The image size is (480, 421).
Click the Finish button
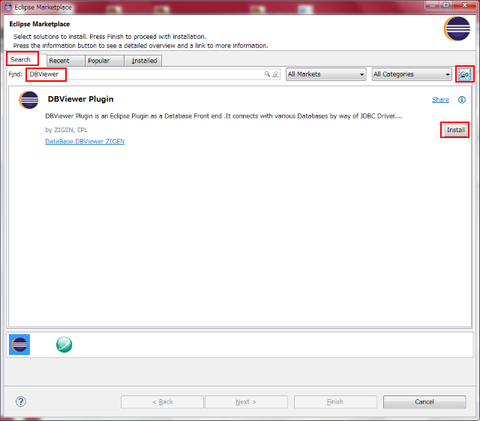coord(335,402)
